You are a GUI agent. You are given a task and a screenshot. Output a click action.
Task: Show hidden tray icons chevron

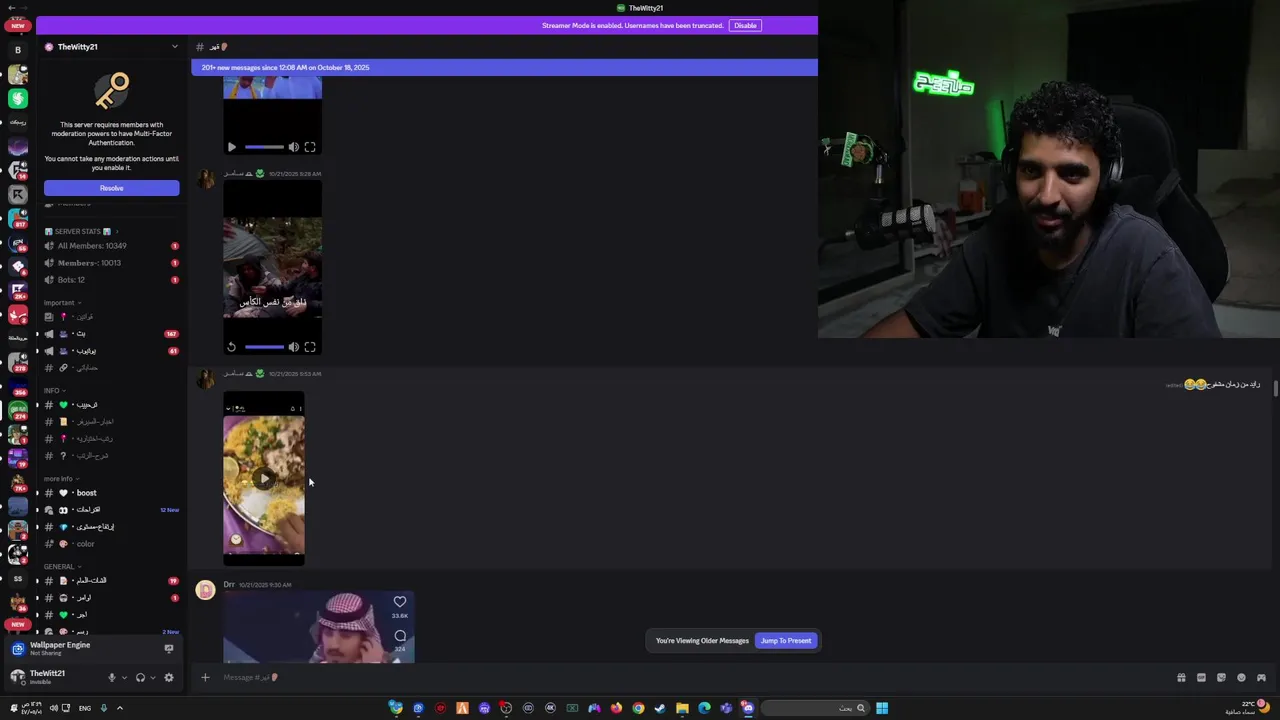[119, 708]
